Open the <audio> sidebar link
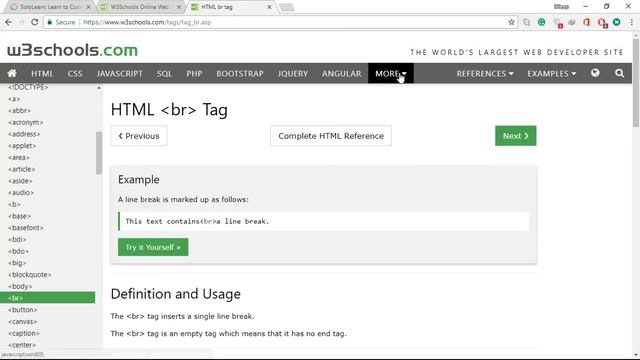This screenshot has width=640, height=360. click(21, 193)
